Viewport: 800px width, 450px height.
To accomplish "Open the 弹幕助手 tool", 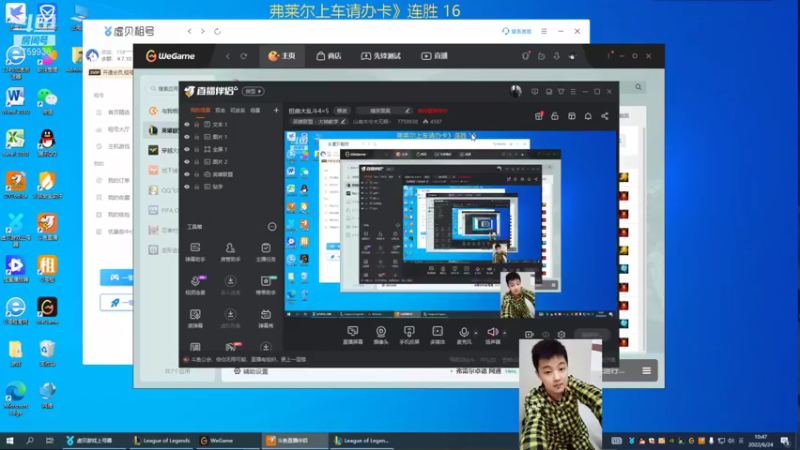I will [x=195, y=252].
